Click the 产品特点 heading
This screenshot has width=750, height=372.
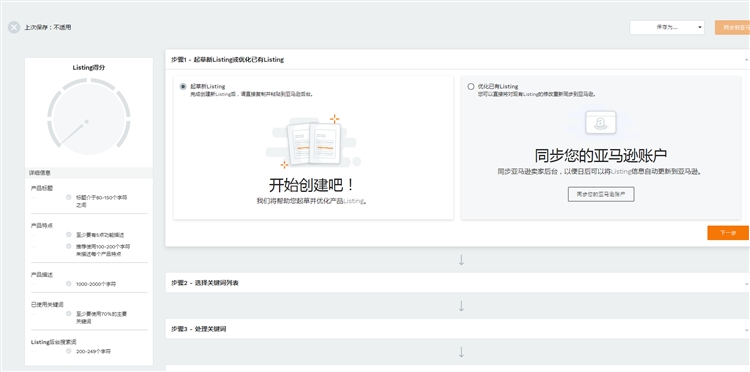pyautogui.click(x=42, y=226)
